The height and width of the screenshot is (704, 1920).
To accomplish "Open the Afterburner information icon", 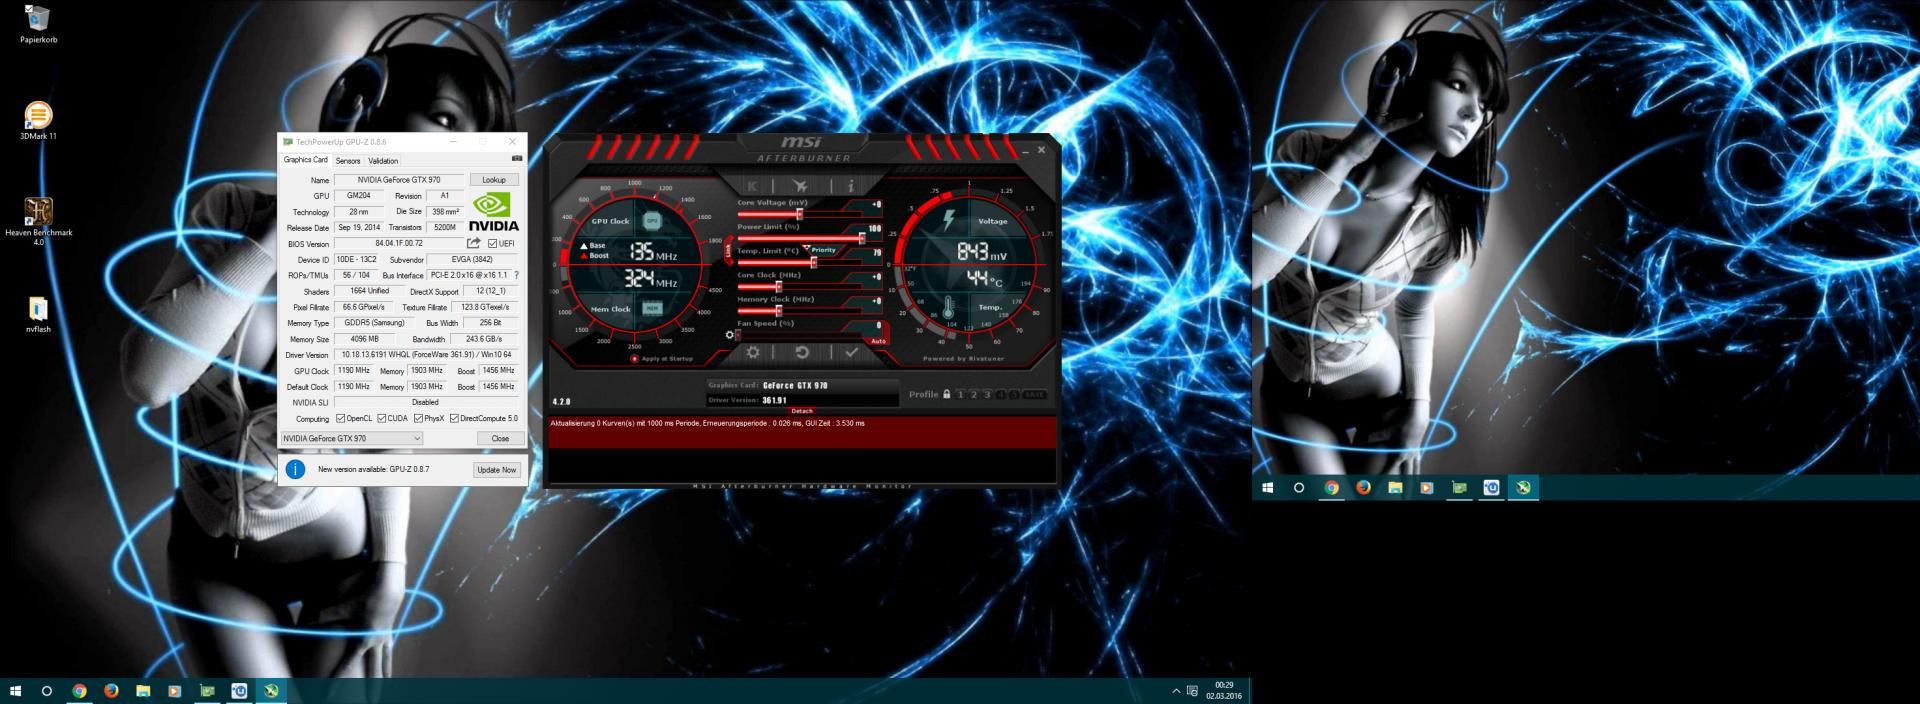I will point(850,186).
